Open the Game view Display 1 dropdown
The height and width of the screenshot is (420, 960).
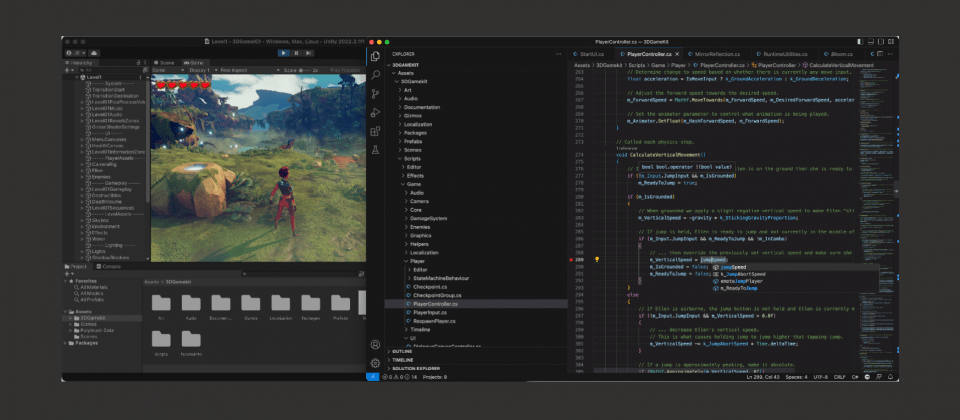coord(202,70)
